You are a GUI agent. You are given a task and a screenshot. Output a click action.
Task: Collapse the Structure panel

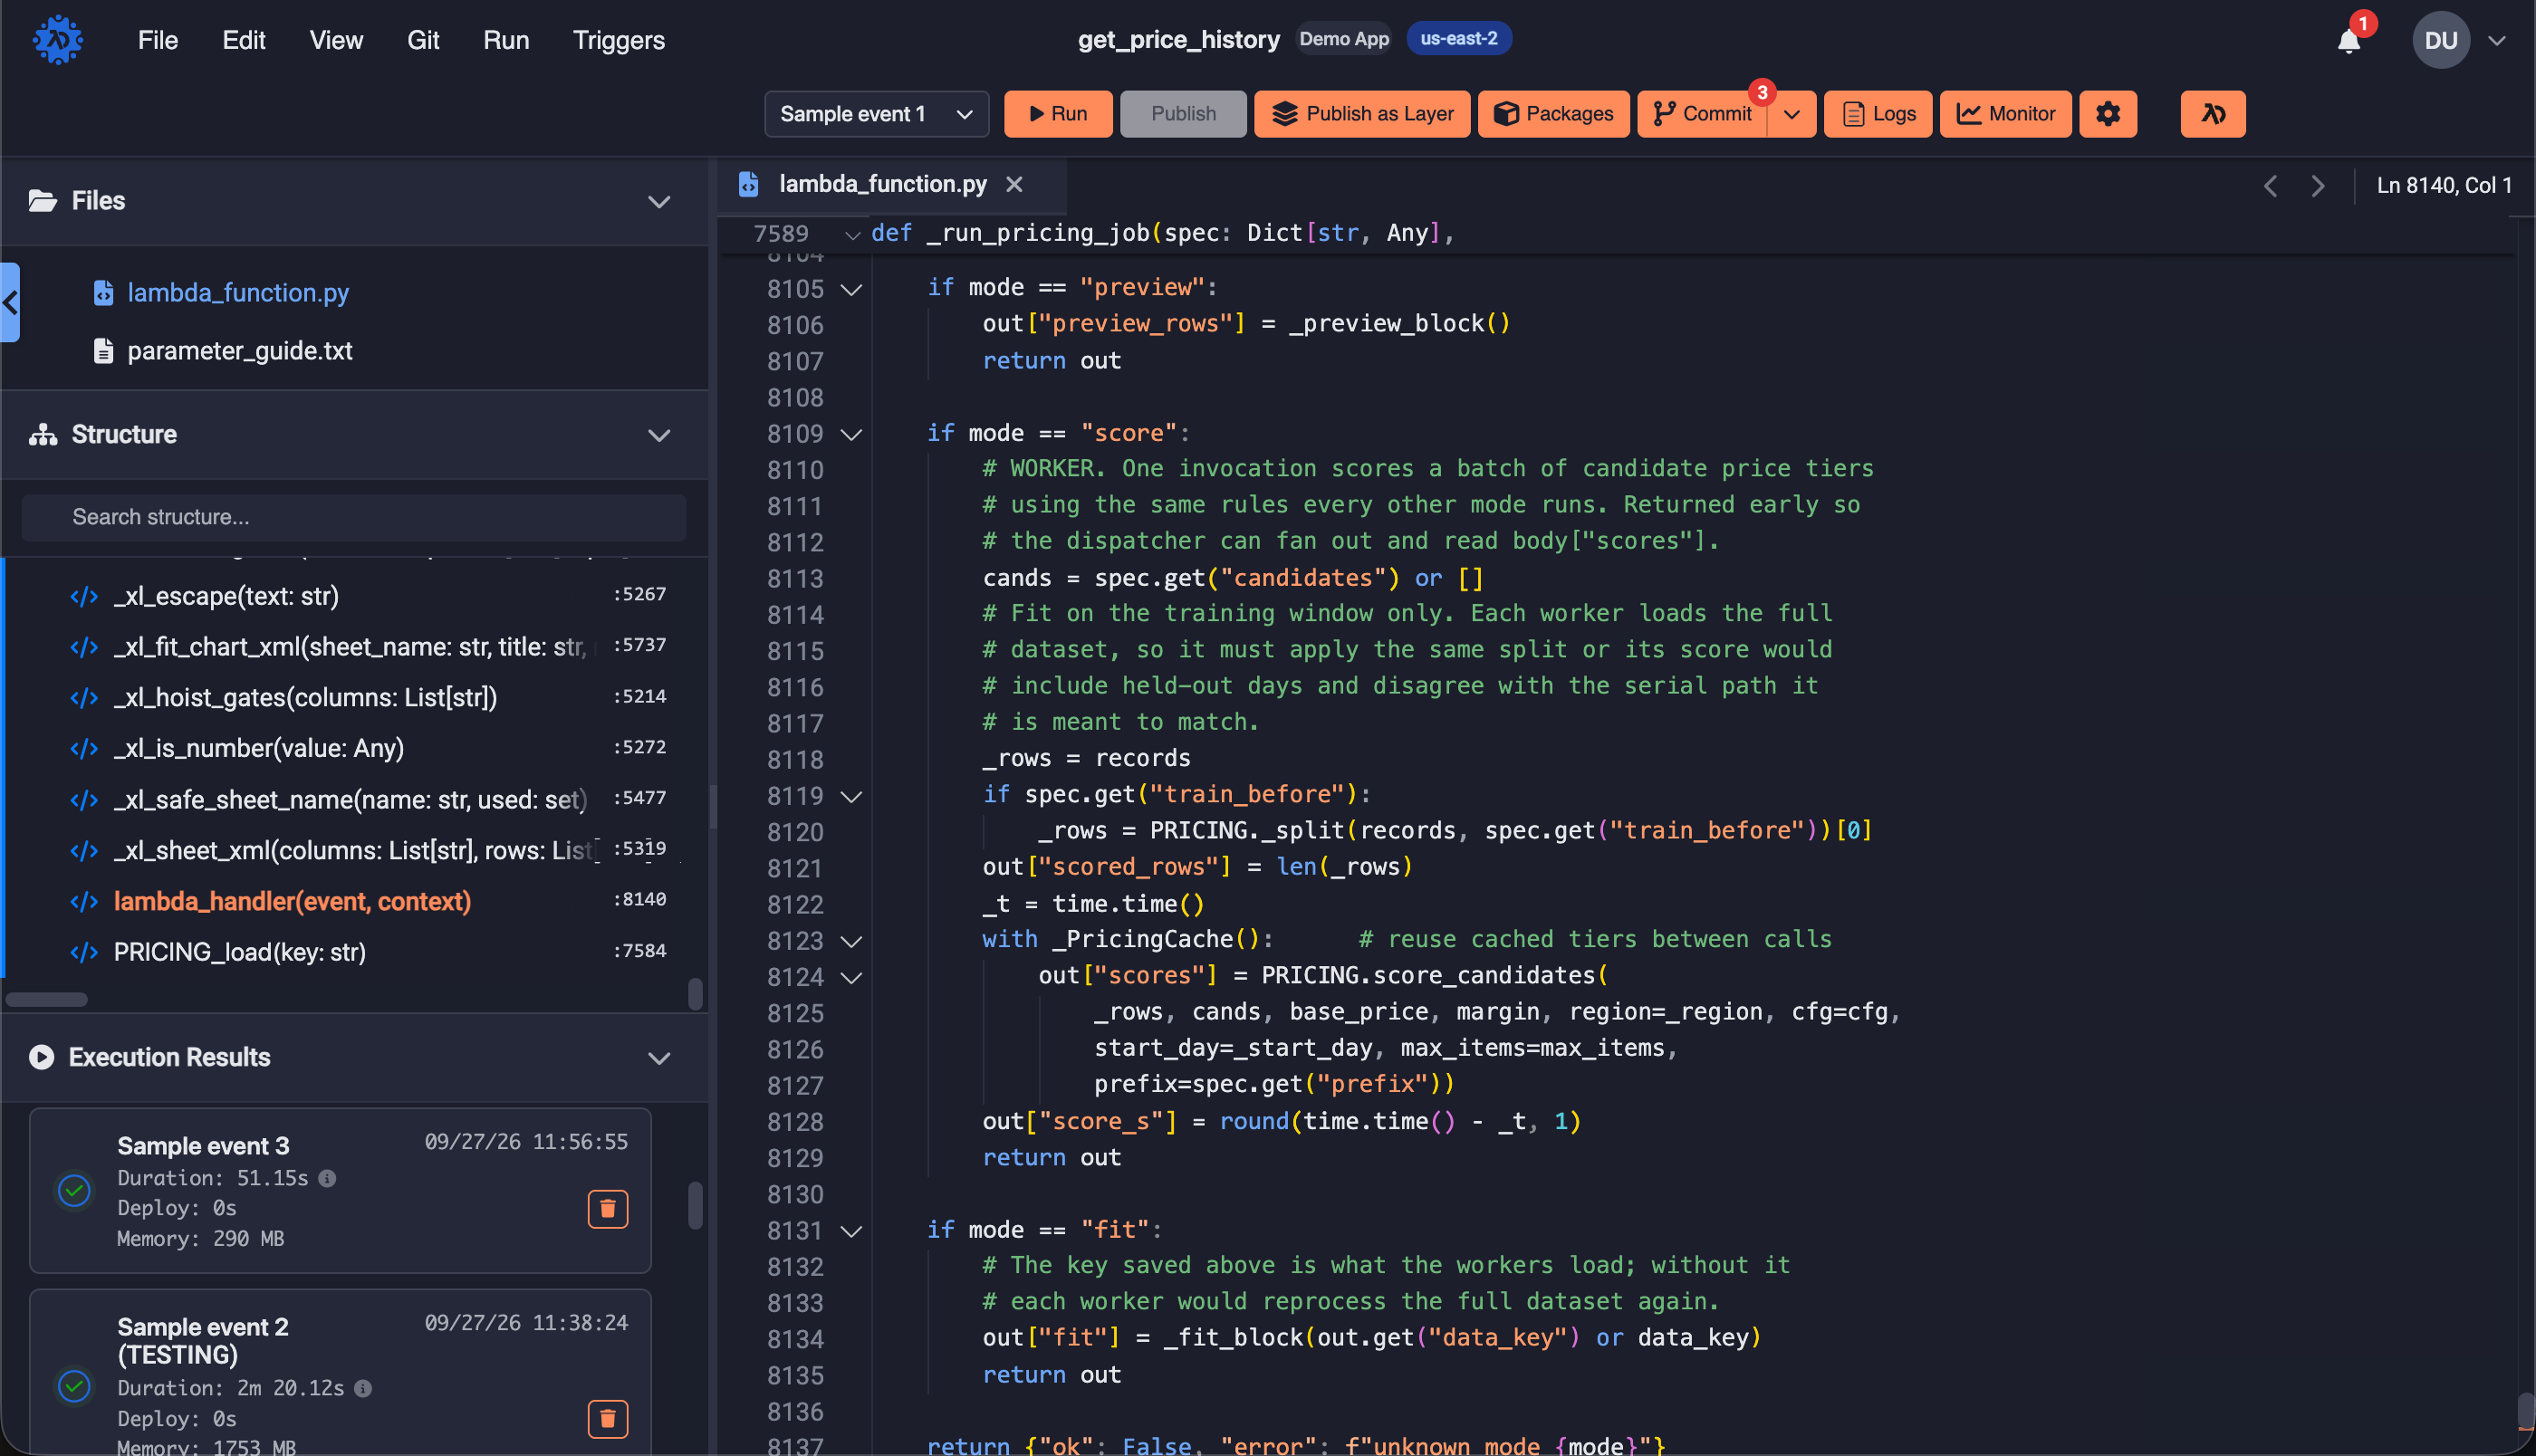[658, 435]
